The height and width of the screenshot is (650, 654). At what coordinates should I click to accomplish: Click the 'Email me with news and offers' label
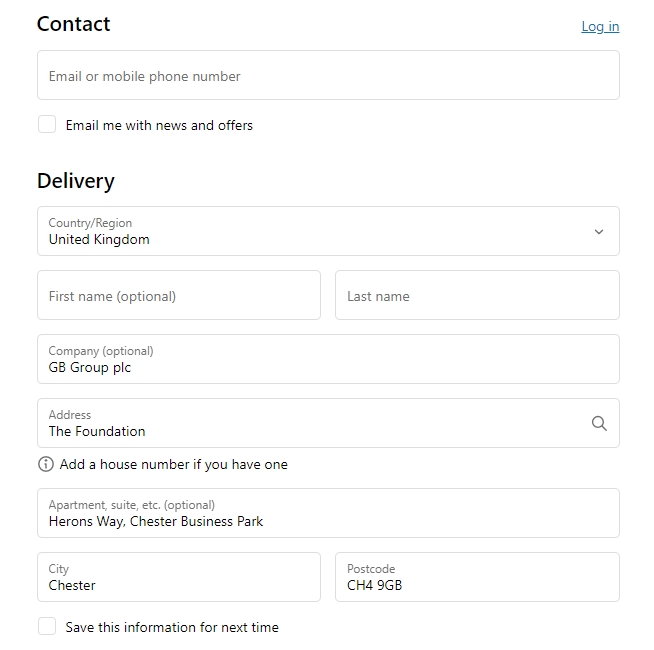coord(159,125)
